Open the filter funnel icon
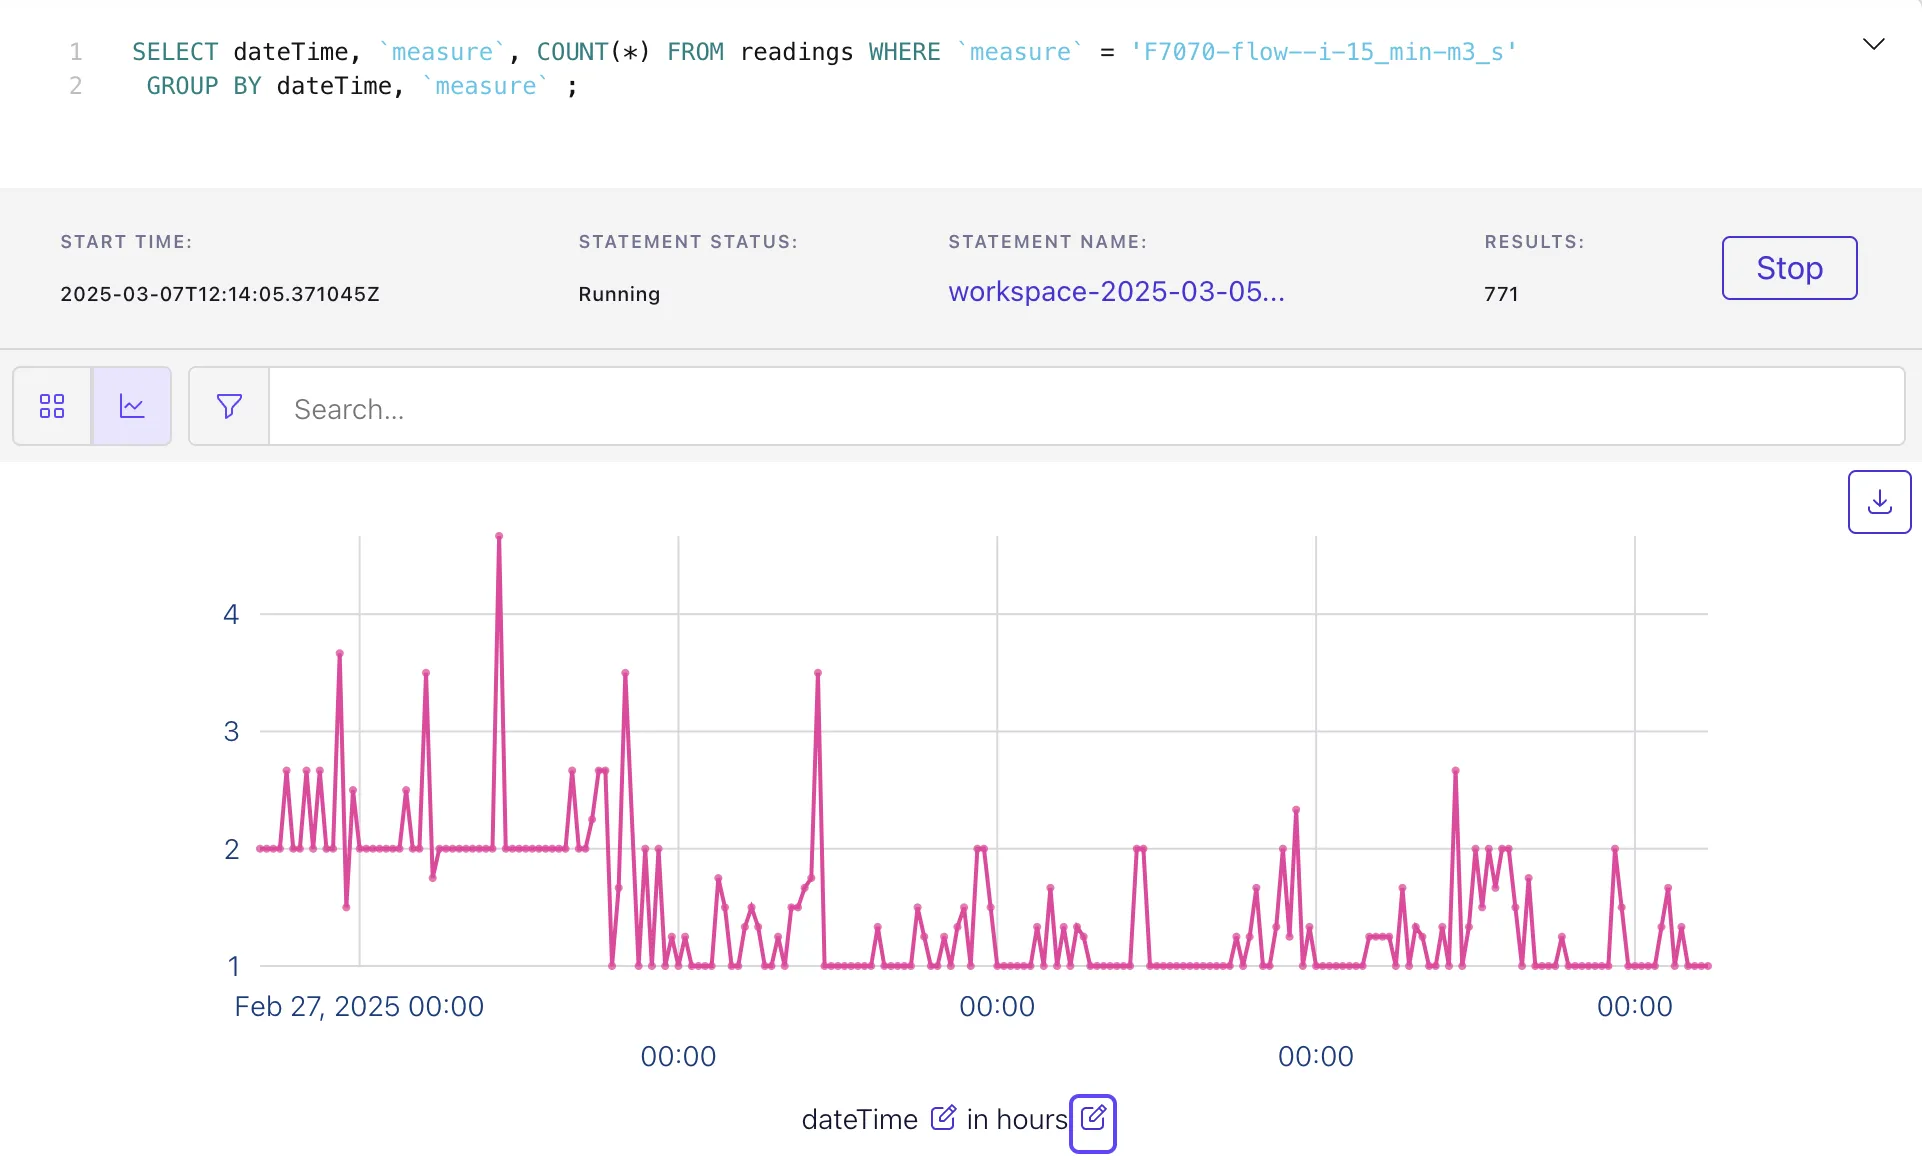The width and height of the screenshot is (1922, 1160). pos(228,406)
